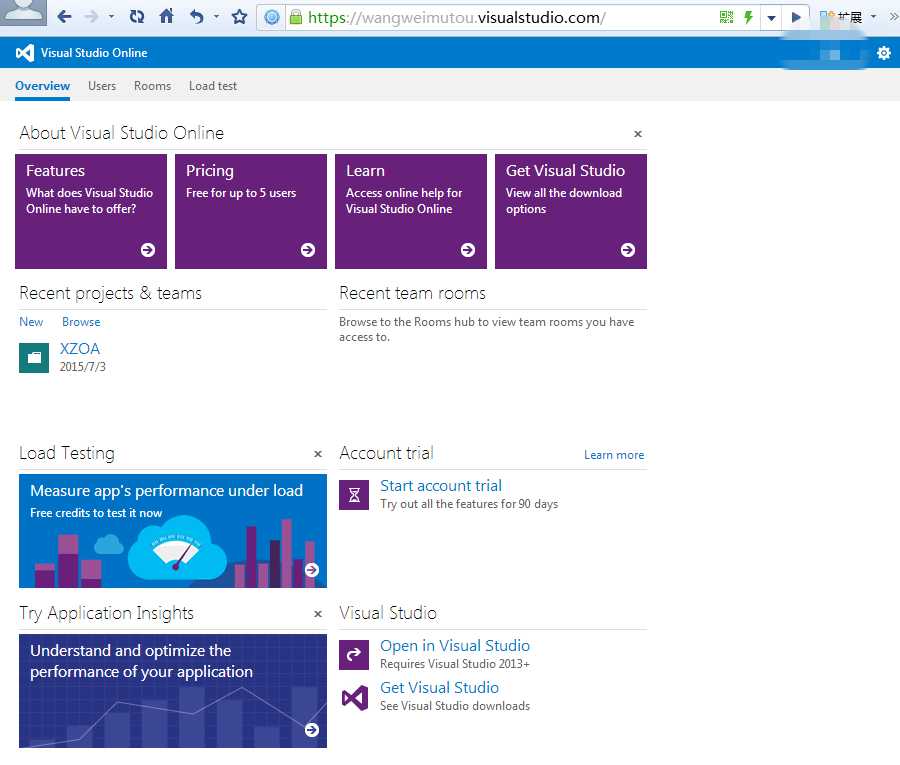Viewport: 900px width, 765px height.
Task: Close the About Visual Studio Online section
Action: [637, 134]
